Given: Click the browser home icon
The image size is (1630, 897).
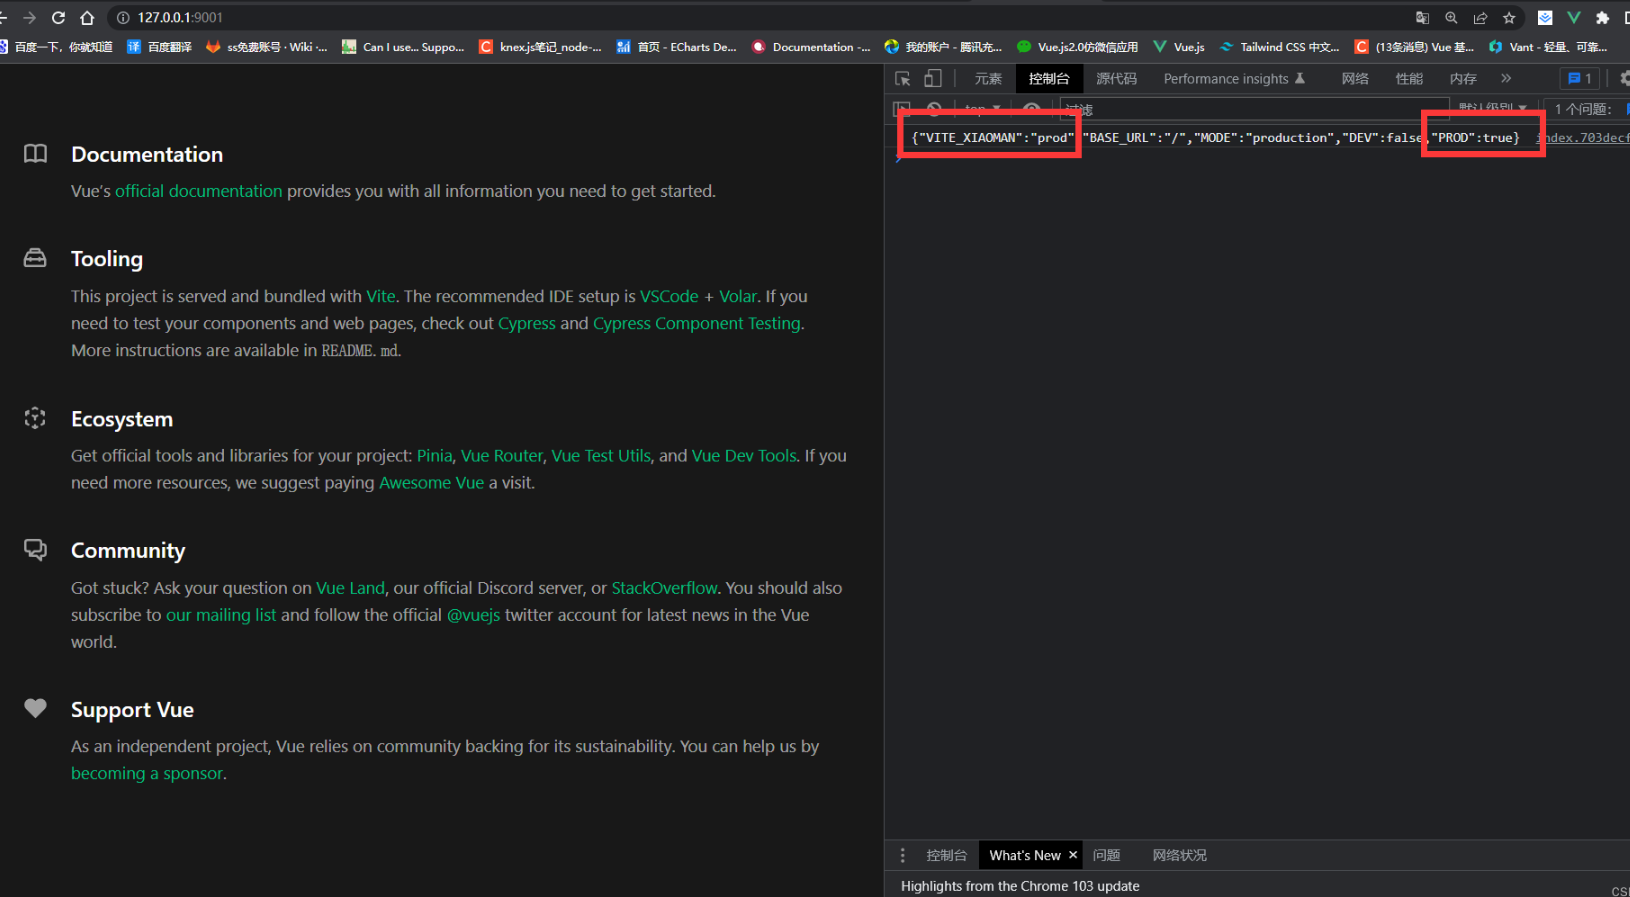Looking at the screenshot, I should pos(87,18).
